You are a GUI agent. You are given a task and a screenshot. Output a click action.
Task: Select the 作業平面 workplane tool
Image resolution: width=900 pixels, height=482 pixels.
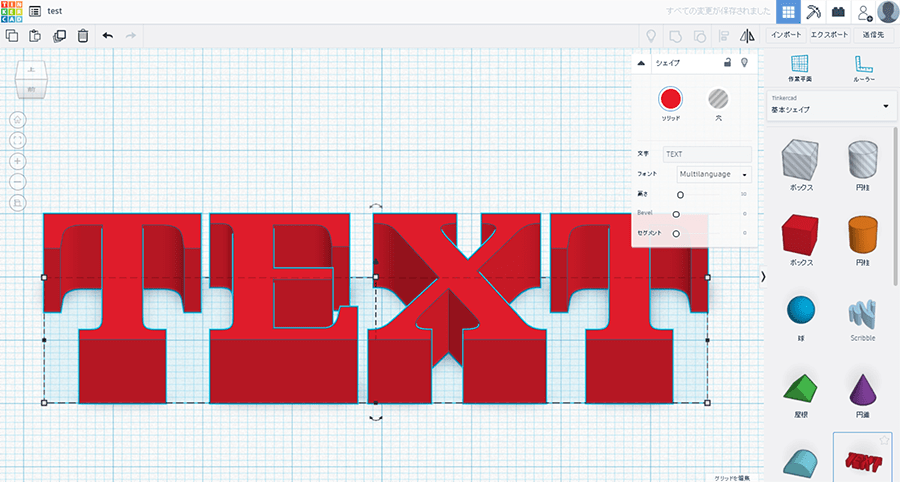(800, 68)
